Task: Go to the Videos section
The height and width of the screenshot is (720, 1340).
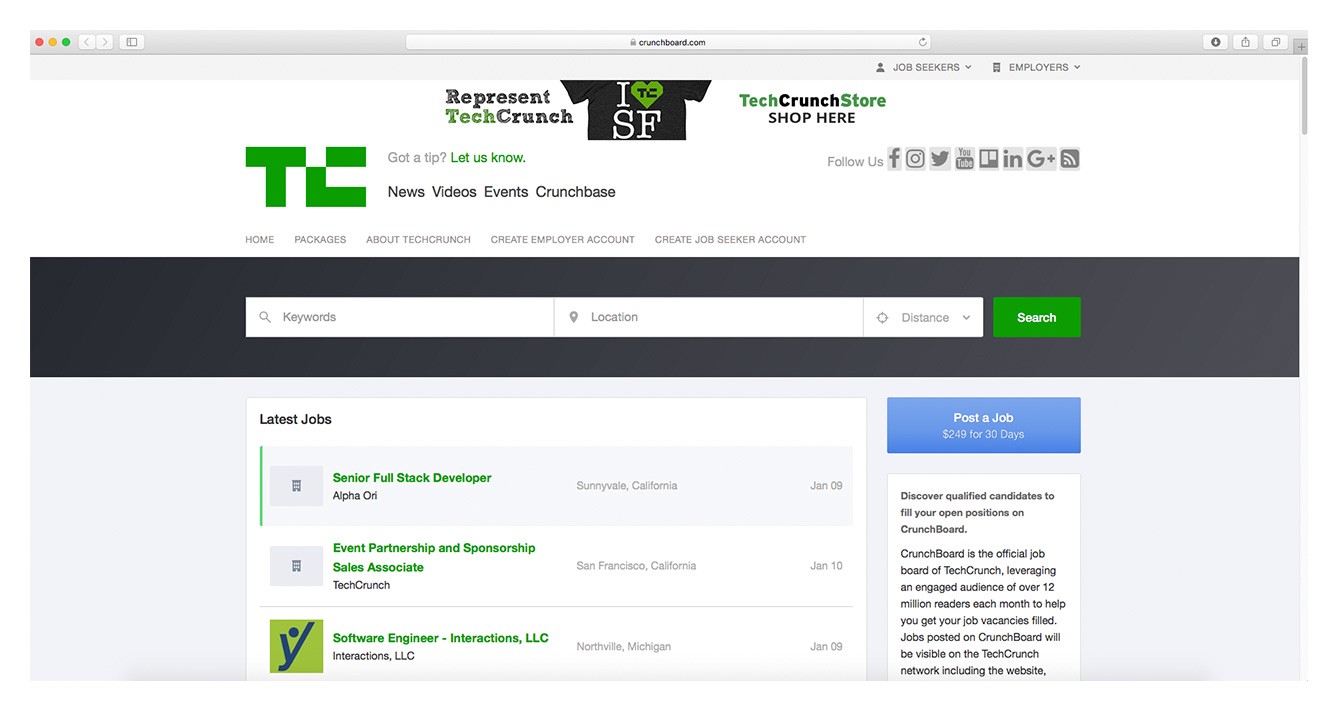Action: point(454,192)
